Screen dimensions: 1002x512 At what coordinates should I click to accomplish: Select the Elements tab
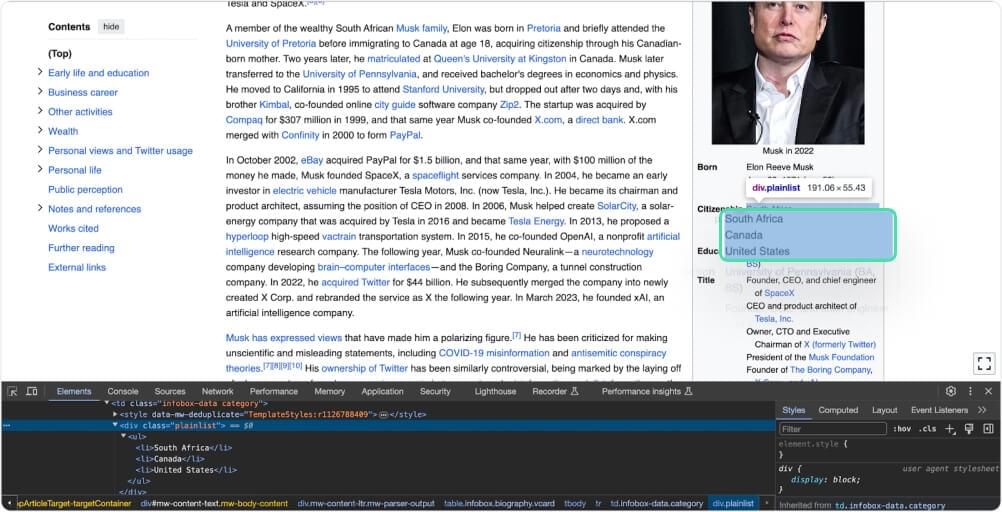[x=74, y=391]
